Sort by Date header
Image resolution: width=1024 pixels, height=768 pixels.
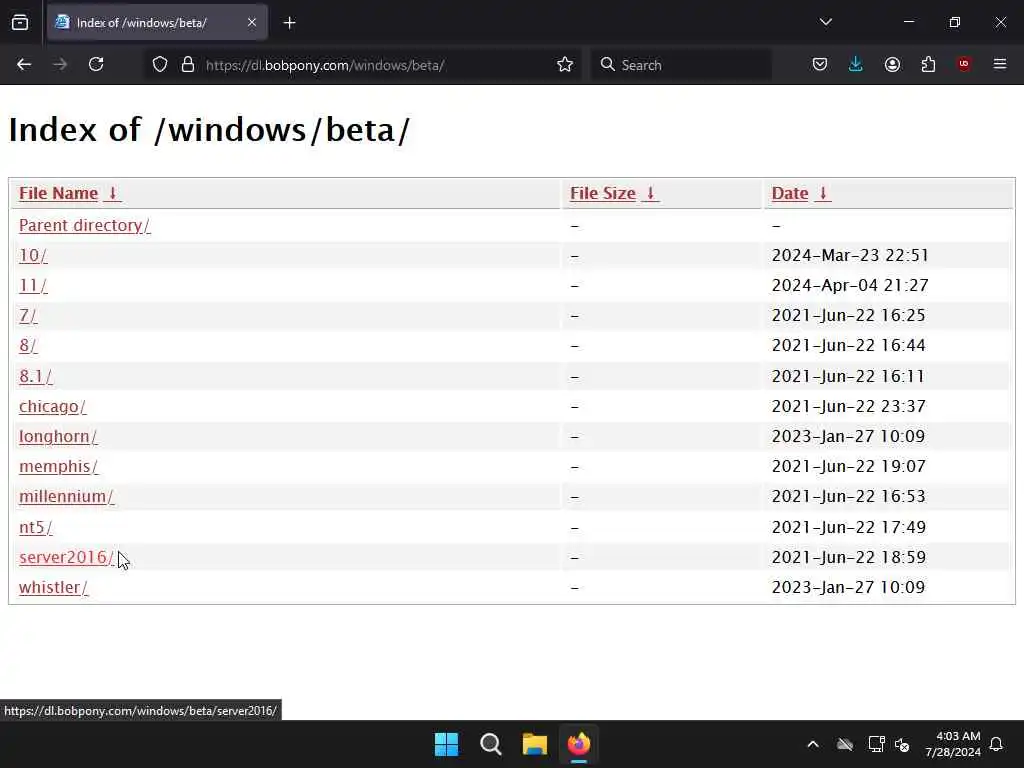pyautogui.click(x=790, y=193)
